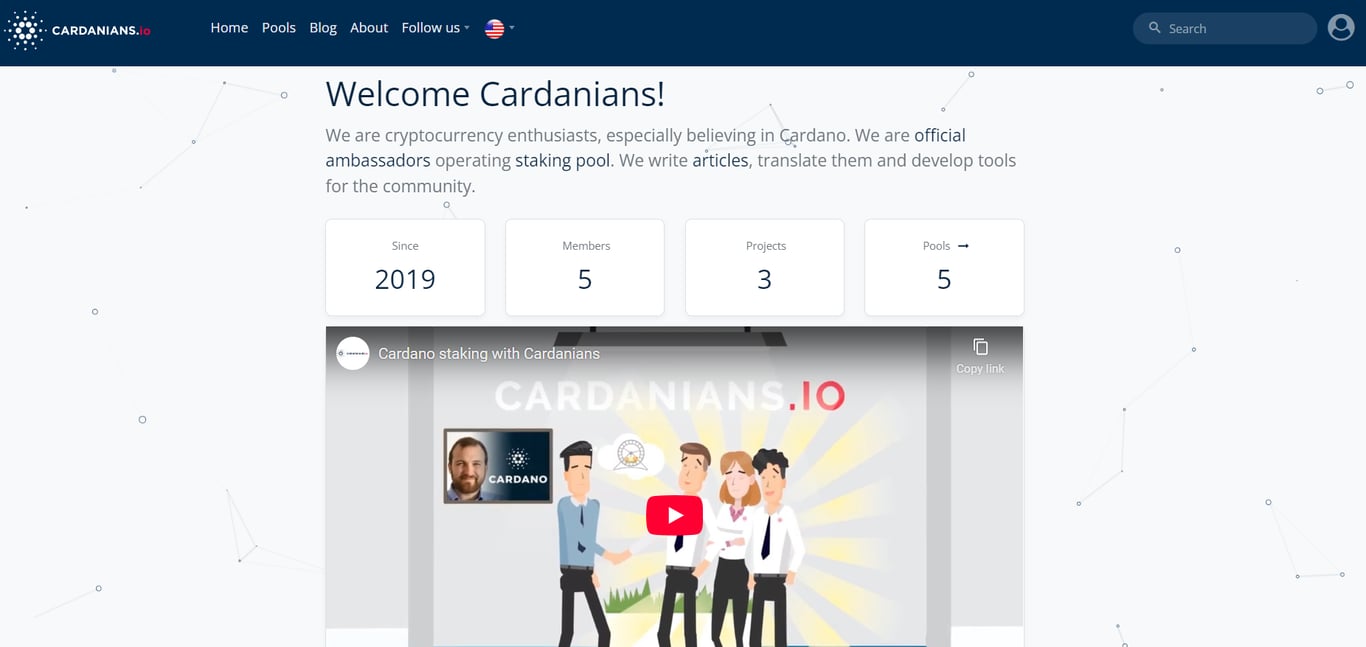Expand the Follow us dropdown

pyautogui.click(x=434, y=27)
